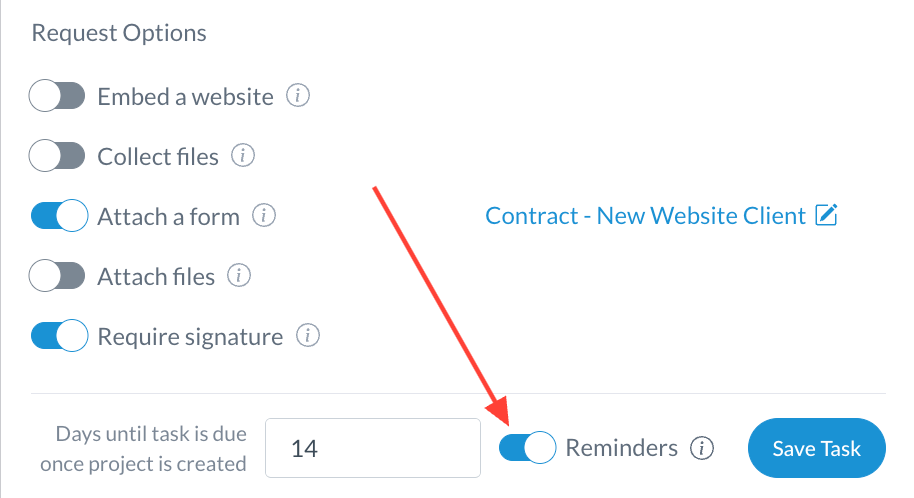Click the Require signature label text

tap(190, 336)
